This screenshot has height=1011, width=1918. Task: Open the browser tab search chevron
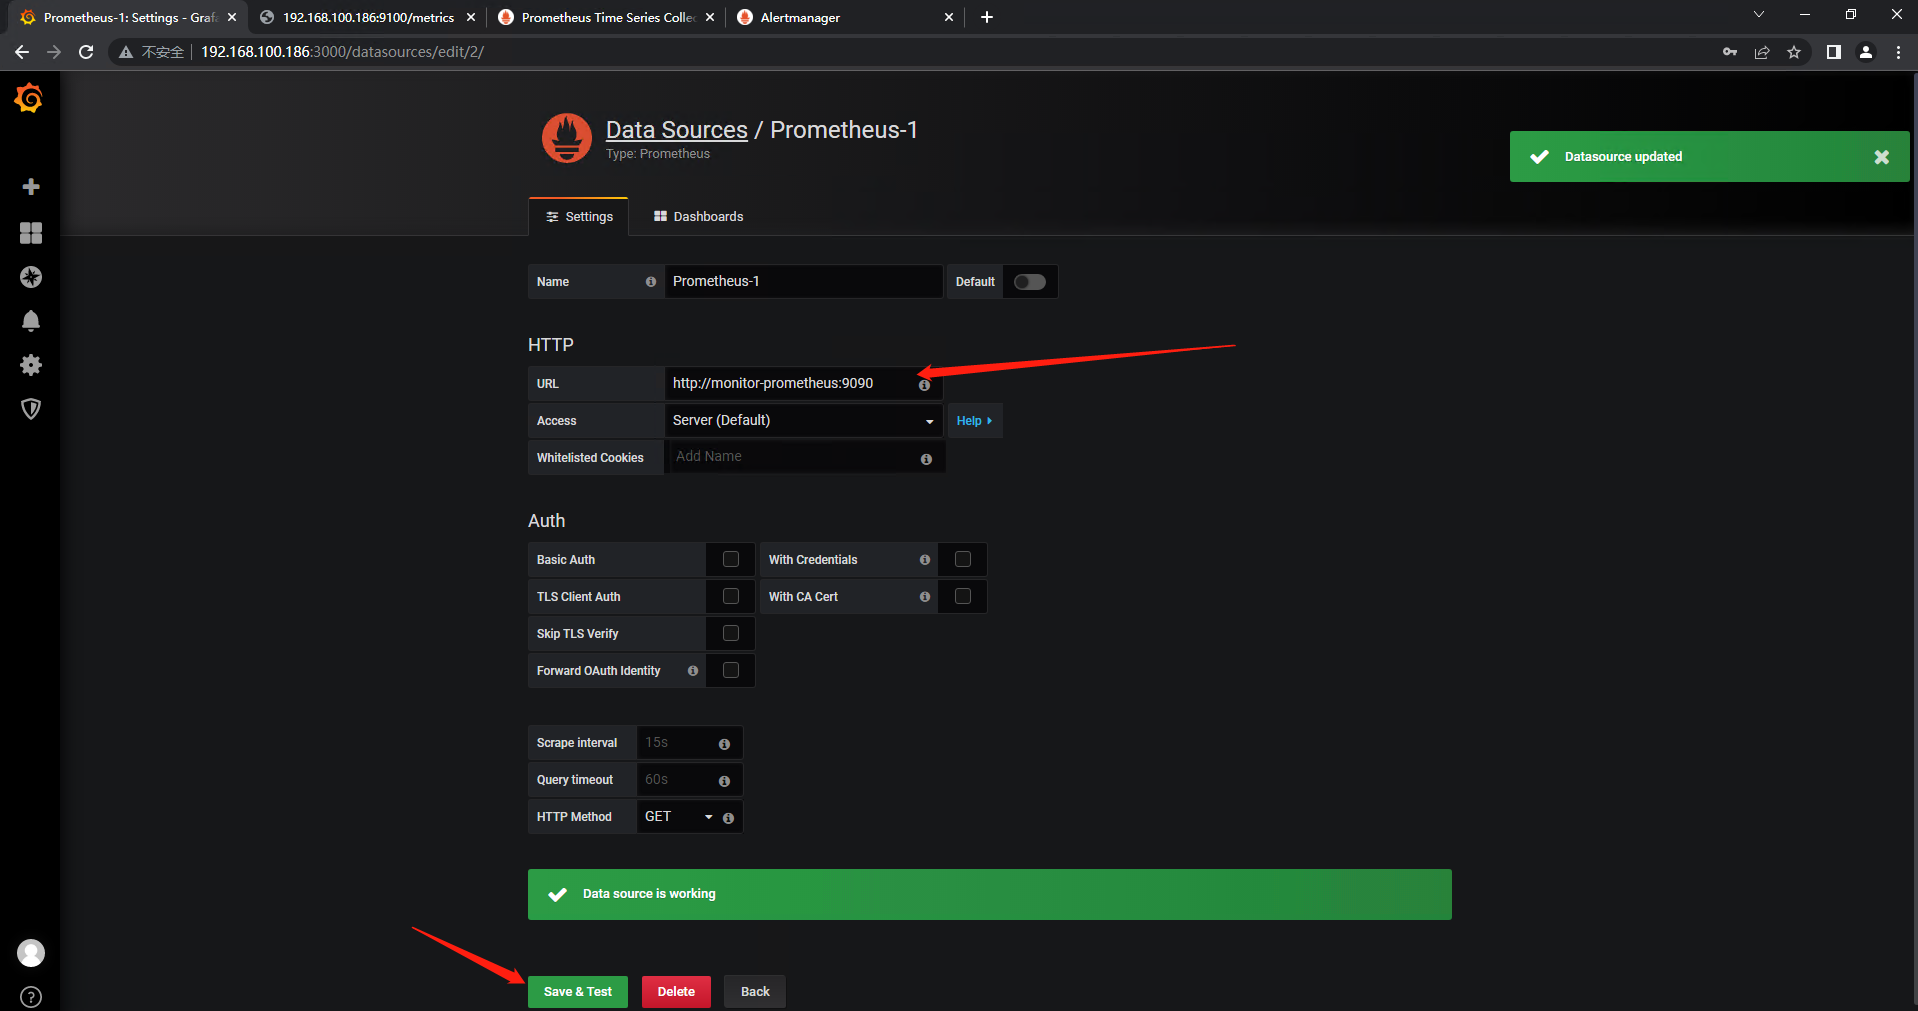(1759, 15)
